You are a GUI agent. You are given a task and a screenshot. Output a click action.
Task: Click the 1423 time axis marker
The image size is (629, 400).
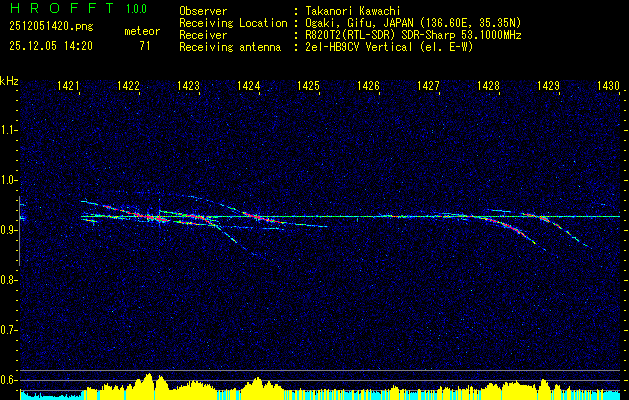coord(189,85)
